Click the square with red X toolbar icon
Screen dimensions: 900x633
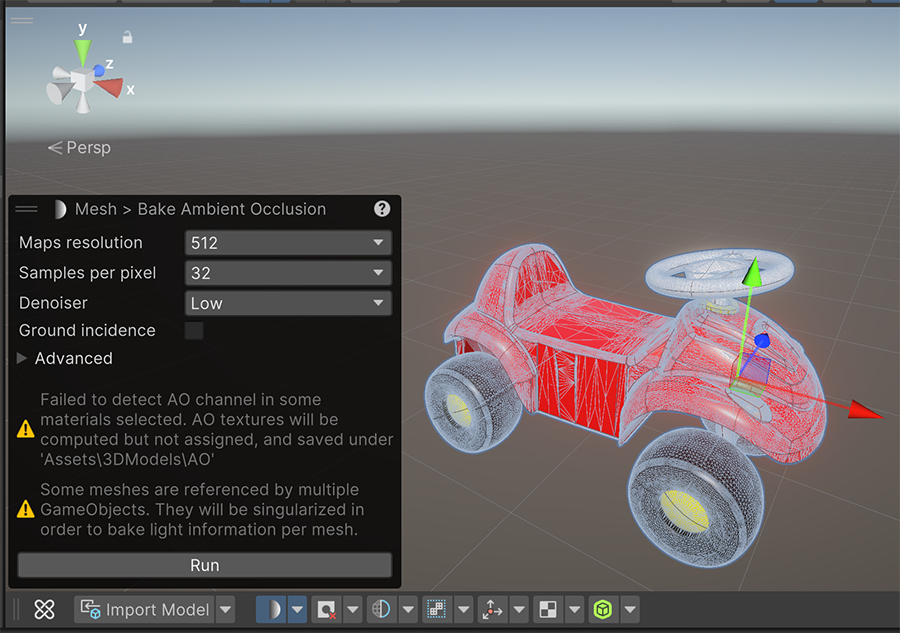[325, 609]
